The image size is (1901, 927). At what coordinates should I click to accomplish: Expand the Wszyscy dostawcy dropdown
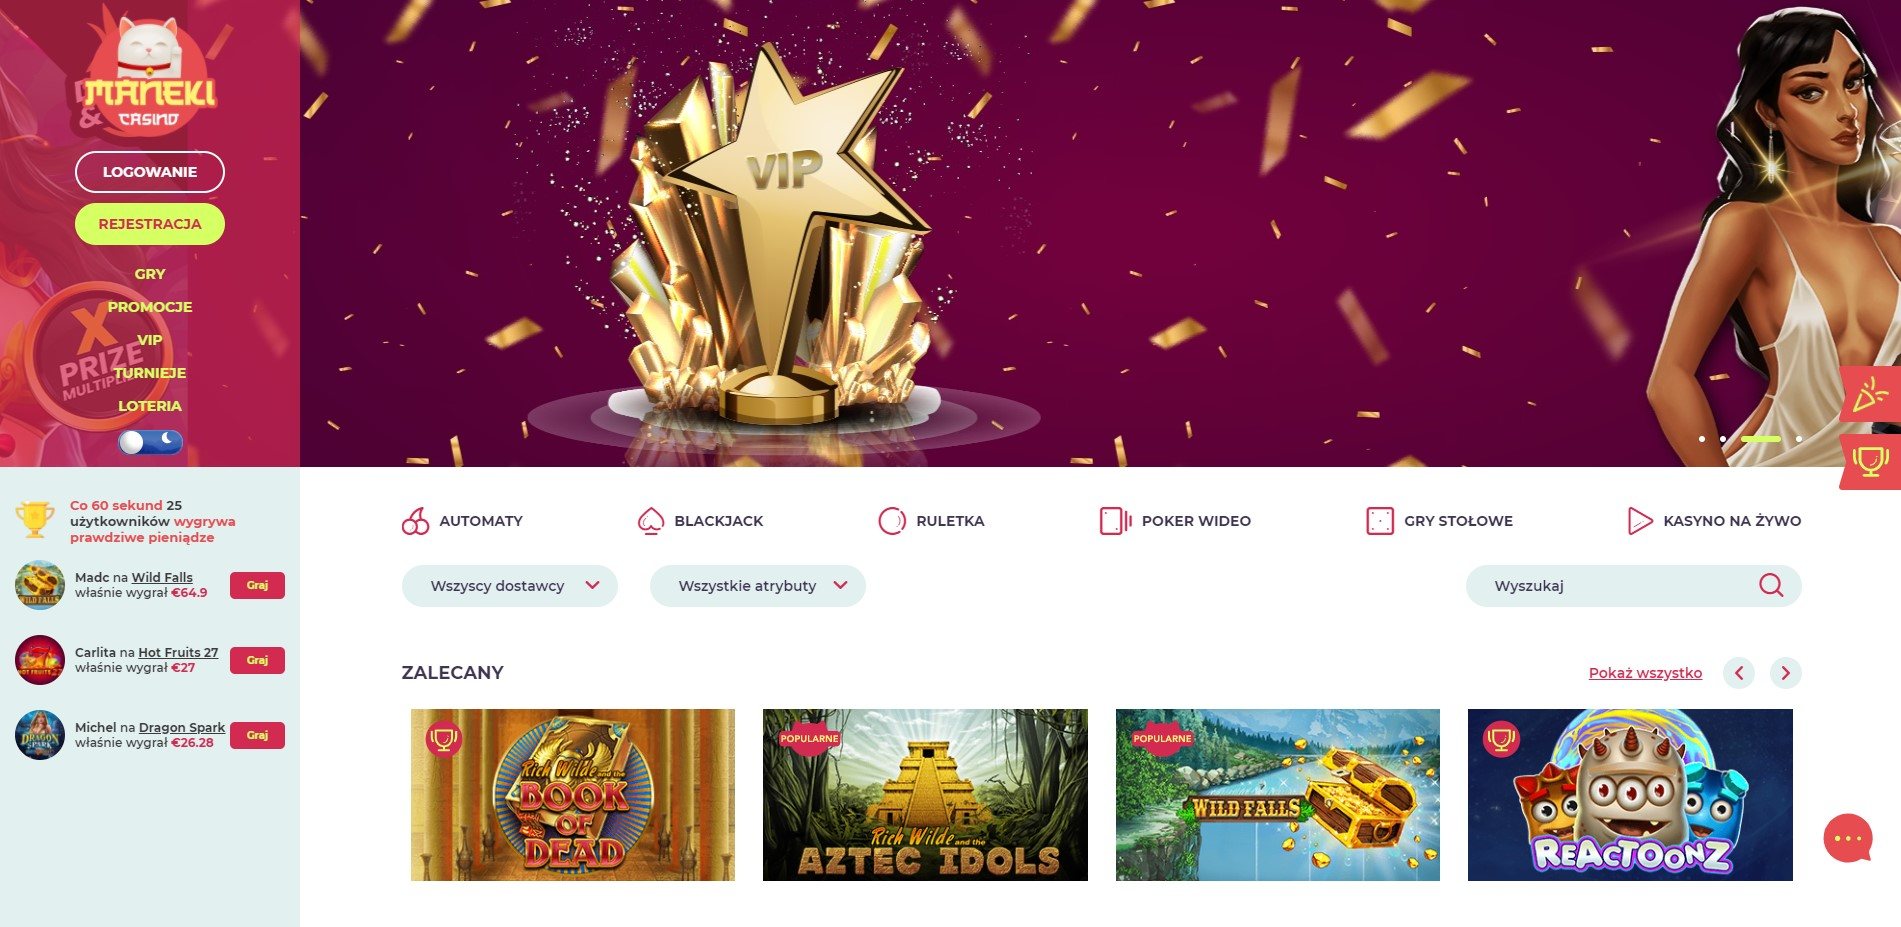point(510,586)
